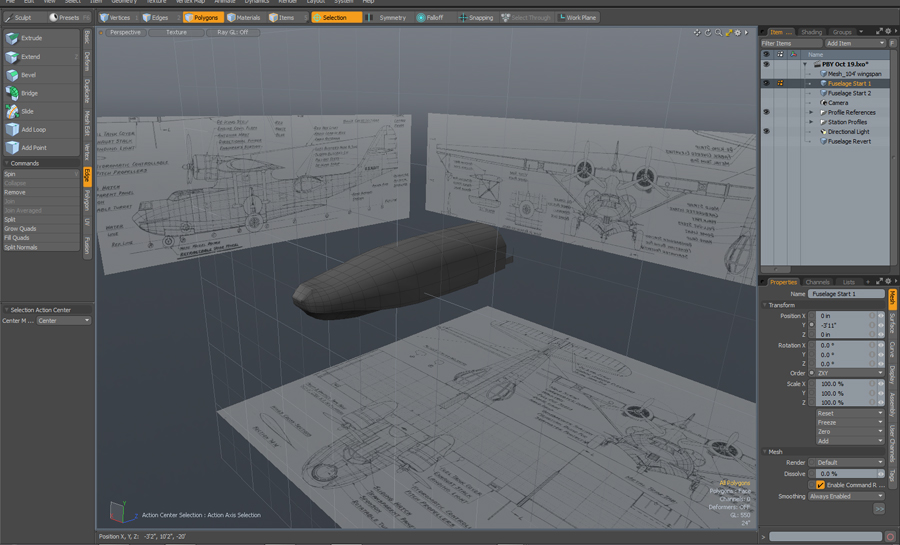Image resolution: width=900 pixels, height=545 pixels.
Task: Open the Item list panel gear settings
Action: click(888, 31)
